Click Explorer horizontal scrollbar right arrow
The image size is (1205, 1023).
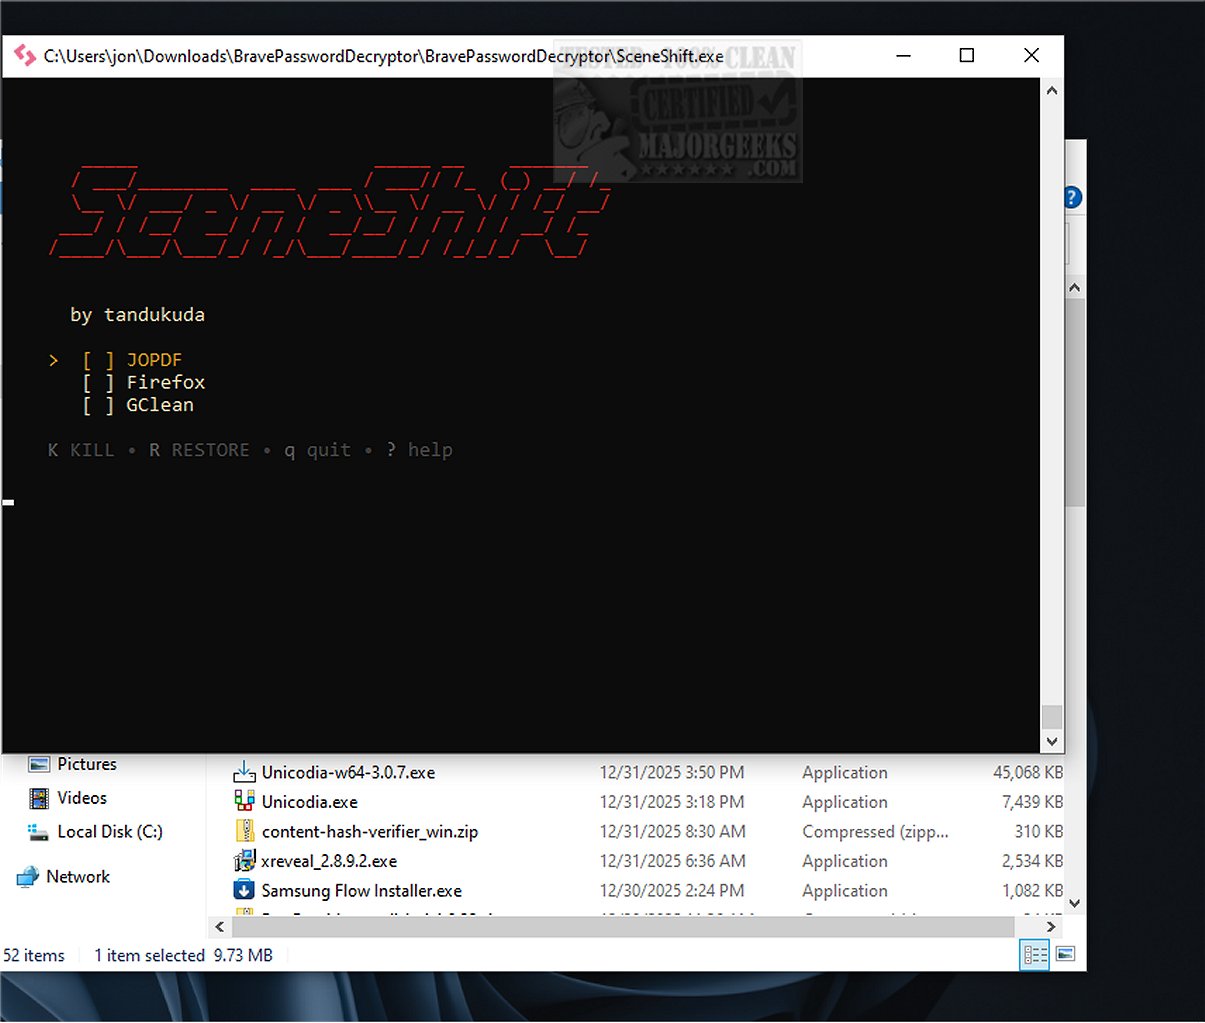pyautogui.click(x=1050, y=927)
